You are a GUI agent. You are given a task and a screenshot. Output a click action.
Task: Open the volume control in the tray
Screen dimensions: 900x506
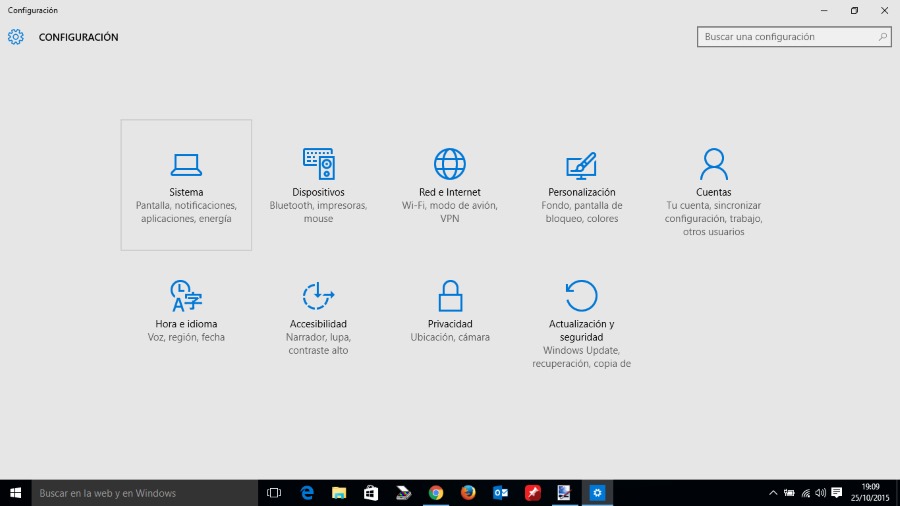pyautogui.click(x=821, y=493)
